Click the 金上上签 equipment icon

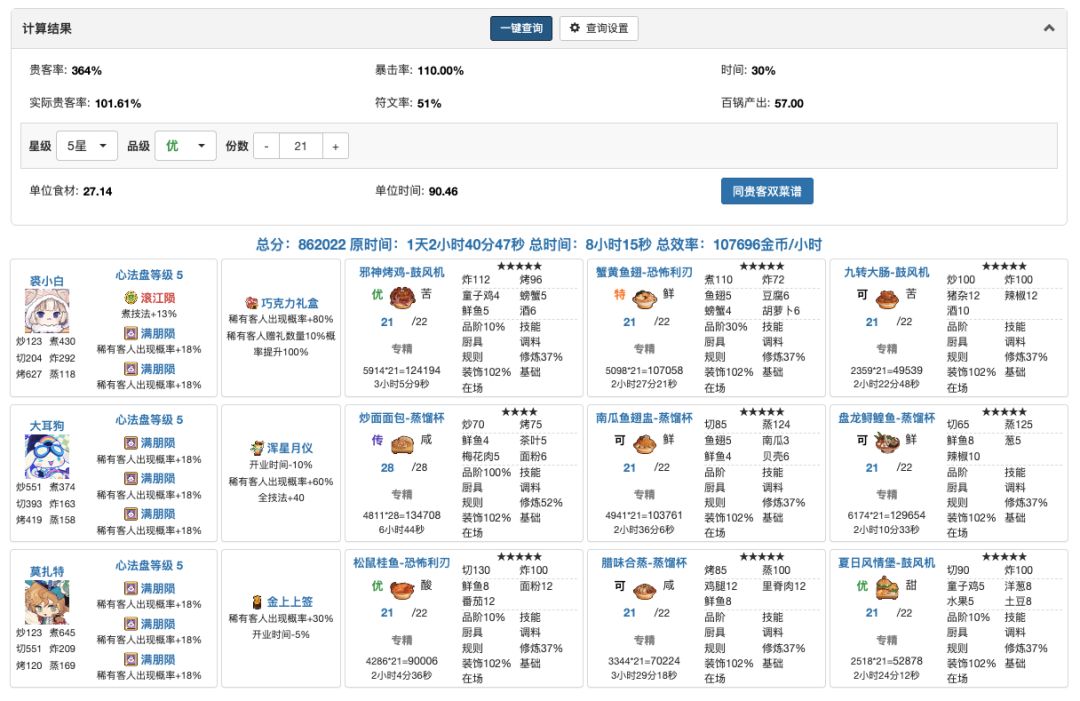coord(257,602)
